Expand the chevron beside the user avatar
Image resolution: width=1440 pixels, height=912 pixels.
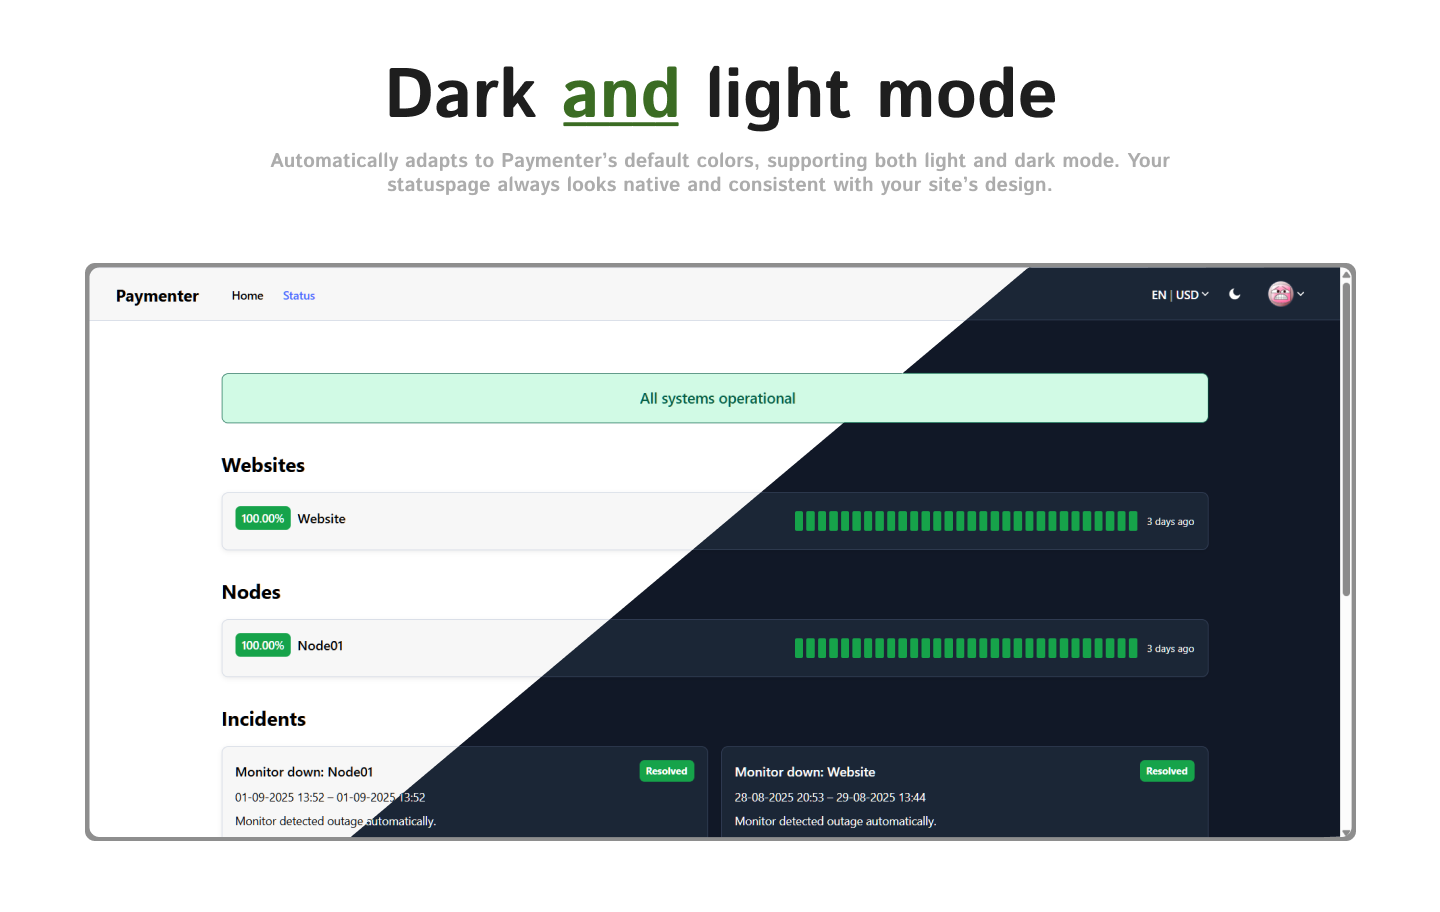(x=1301, y=294)
